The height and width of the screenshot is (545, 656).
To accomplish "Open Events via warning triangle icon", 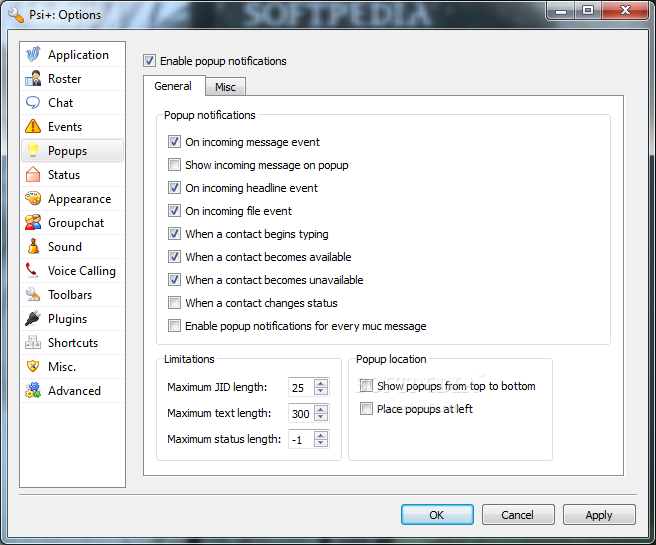I will pos(33,126).
